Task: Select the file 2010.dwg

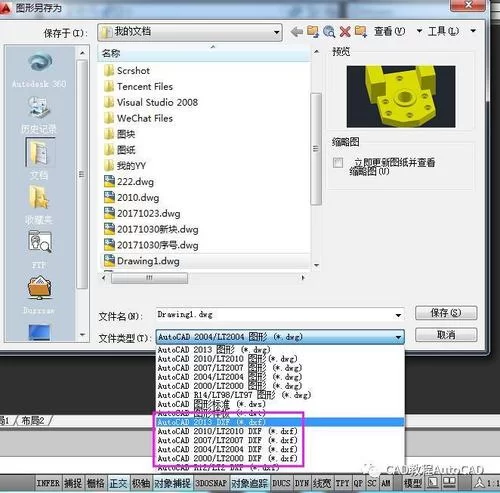Action: [131, 198]
